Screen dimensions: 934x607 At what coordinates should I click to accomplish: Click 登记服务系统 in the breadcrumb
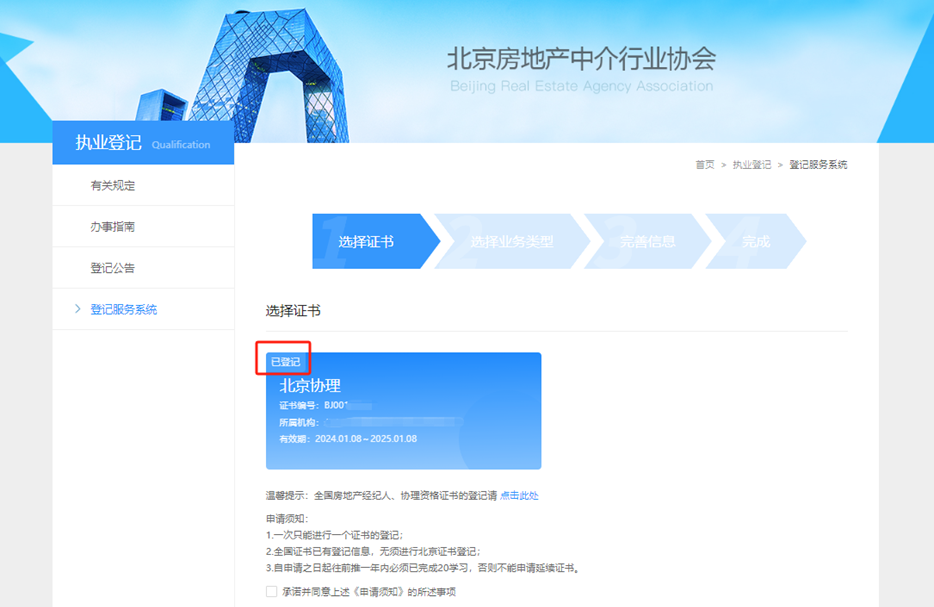pyautogui.click(x=818, y=164)
